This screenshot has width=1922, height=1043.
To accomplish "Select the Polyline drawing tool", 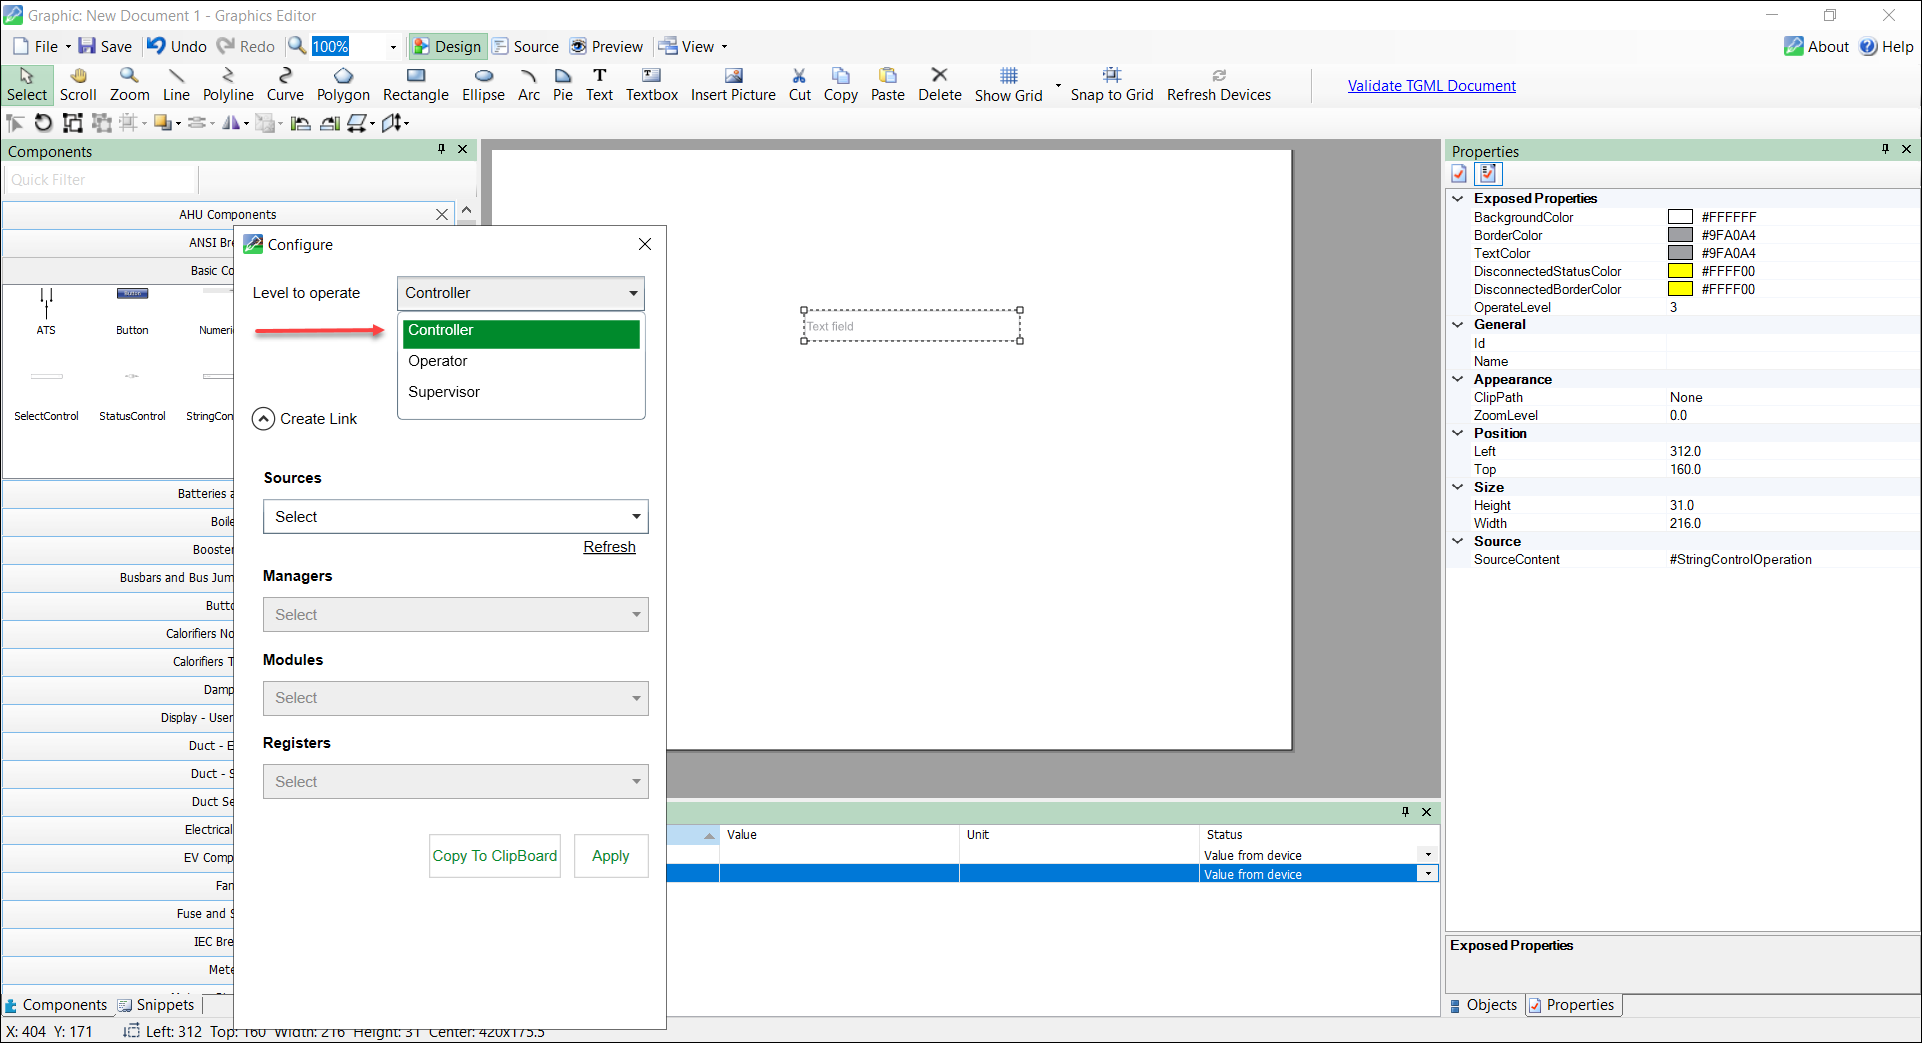I will pyautogui.click(x=228, y=85).
